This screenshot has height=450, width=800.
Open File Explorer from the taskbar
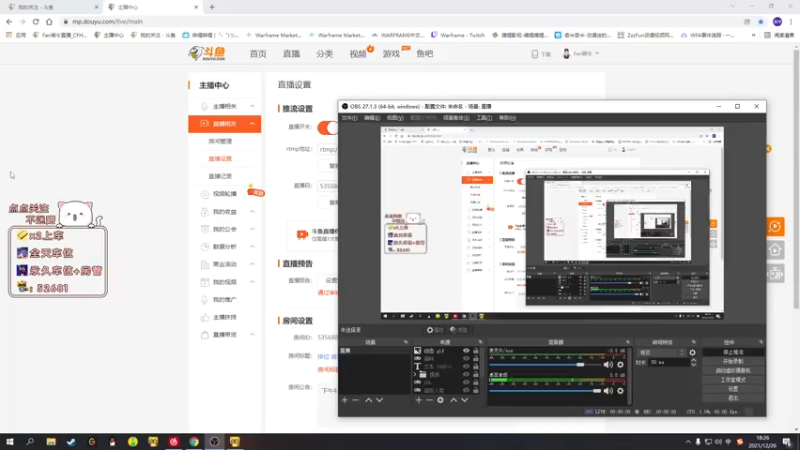[51, 442]
